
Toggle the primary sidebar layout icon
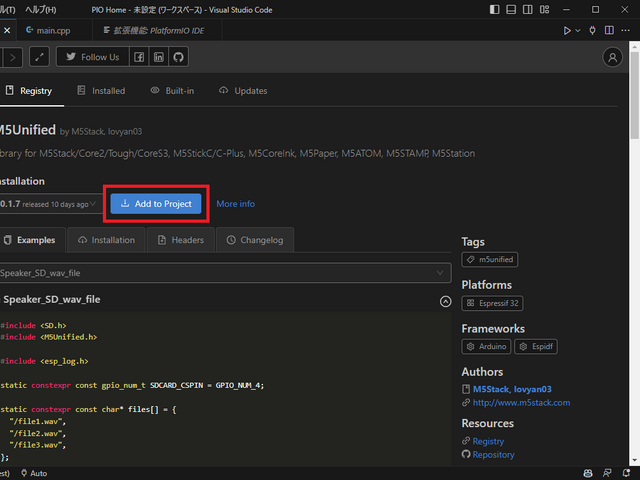pyautogui.click(x=494, y=9)
